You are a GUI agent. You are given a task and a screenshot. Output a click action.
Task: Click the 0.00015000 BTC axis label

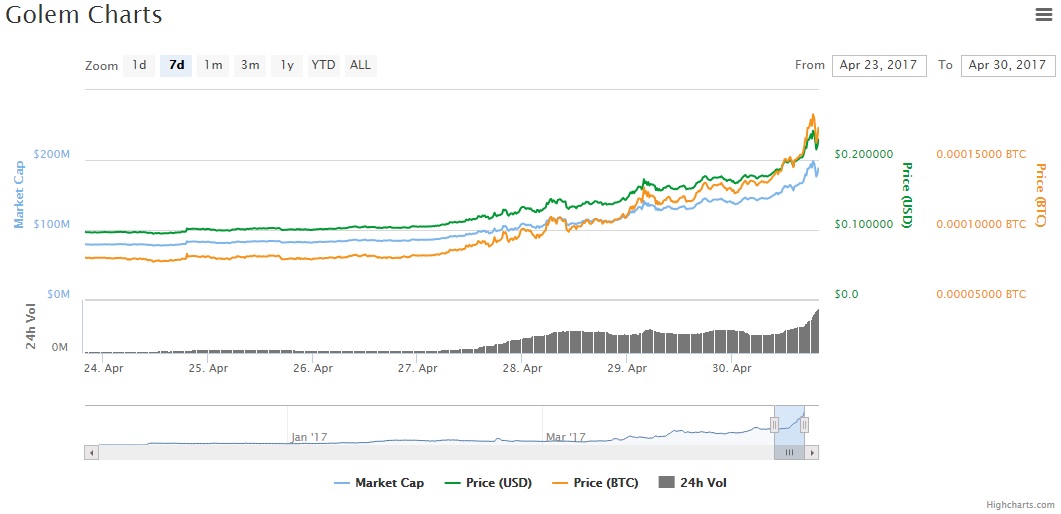point(981,154)
